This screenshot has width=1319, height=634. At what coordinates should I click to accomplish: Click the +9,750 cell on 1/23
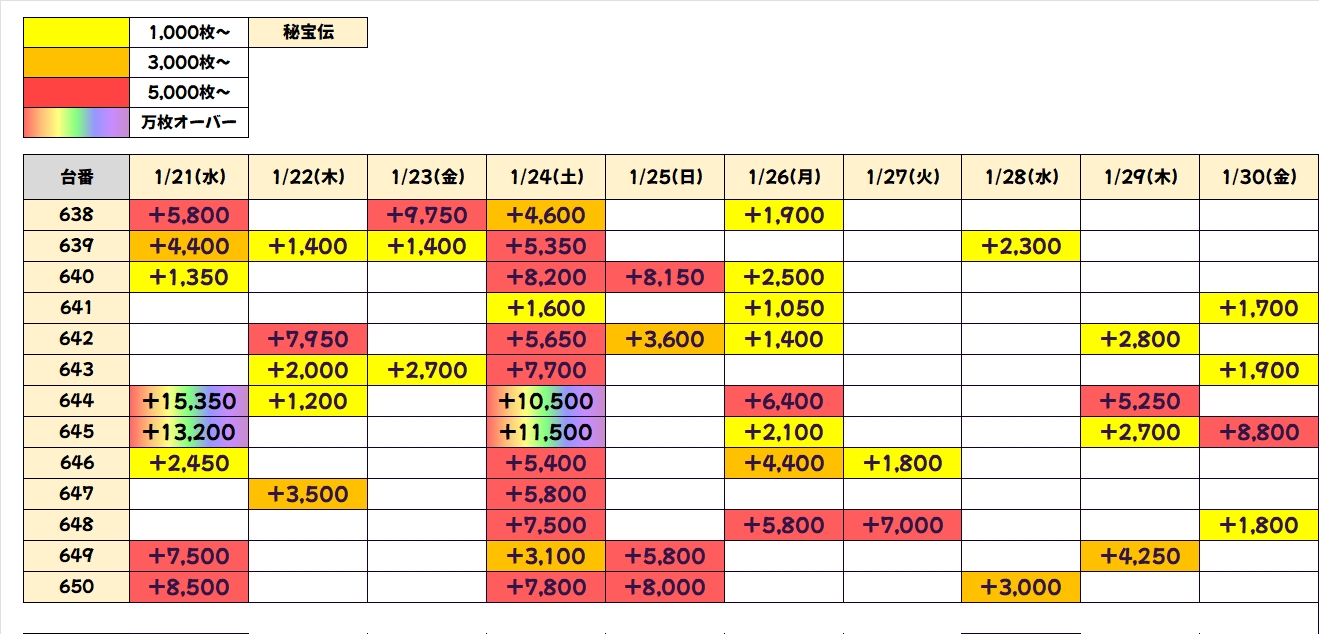click(427, 215)
